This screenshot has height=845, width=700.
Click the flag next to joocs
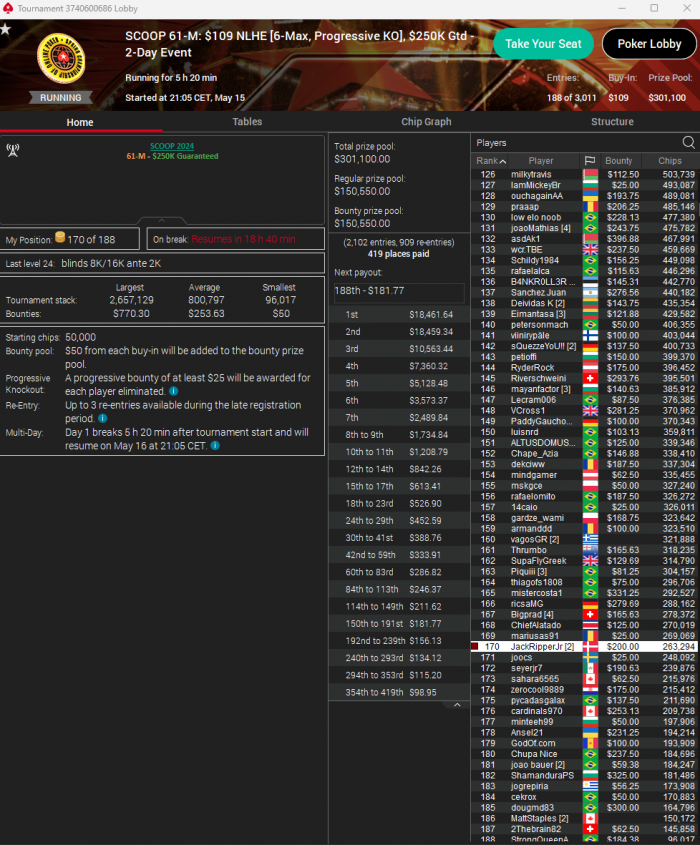tap(590, 657)
